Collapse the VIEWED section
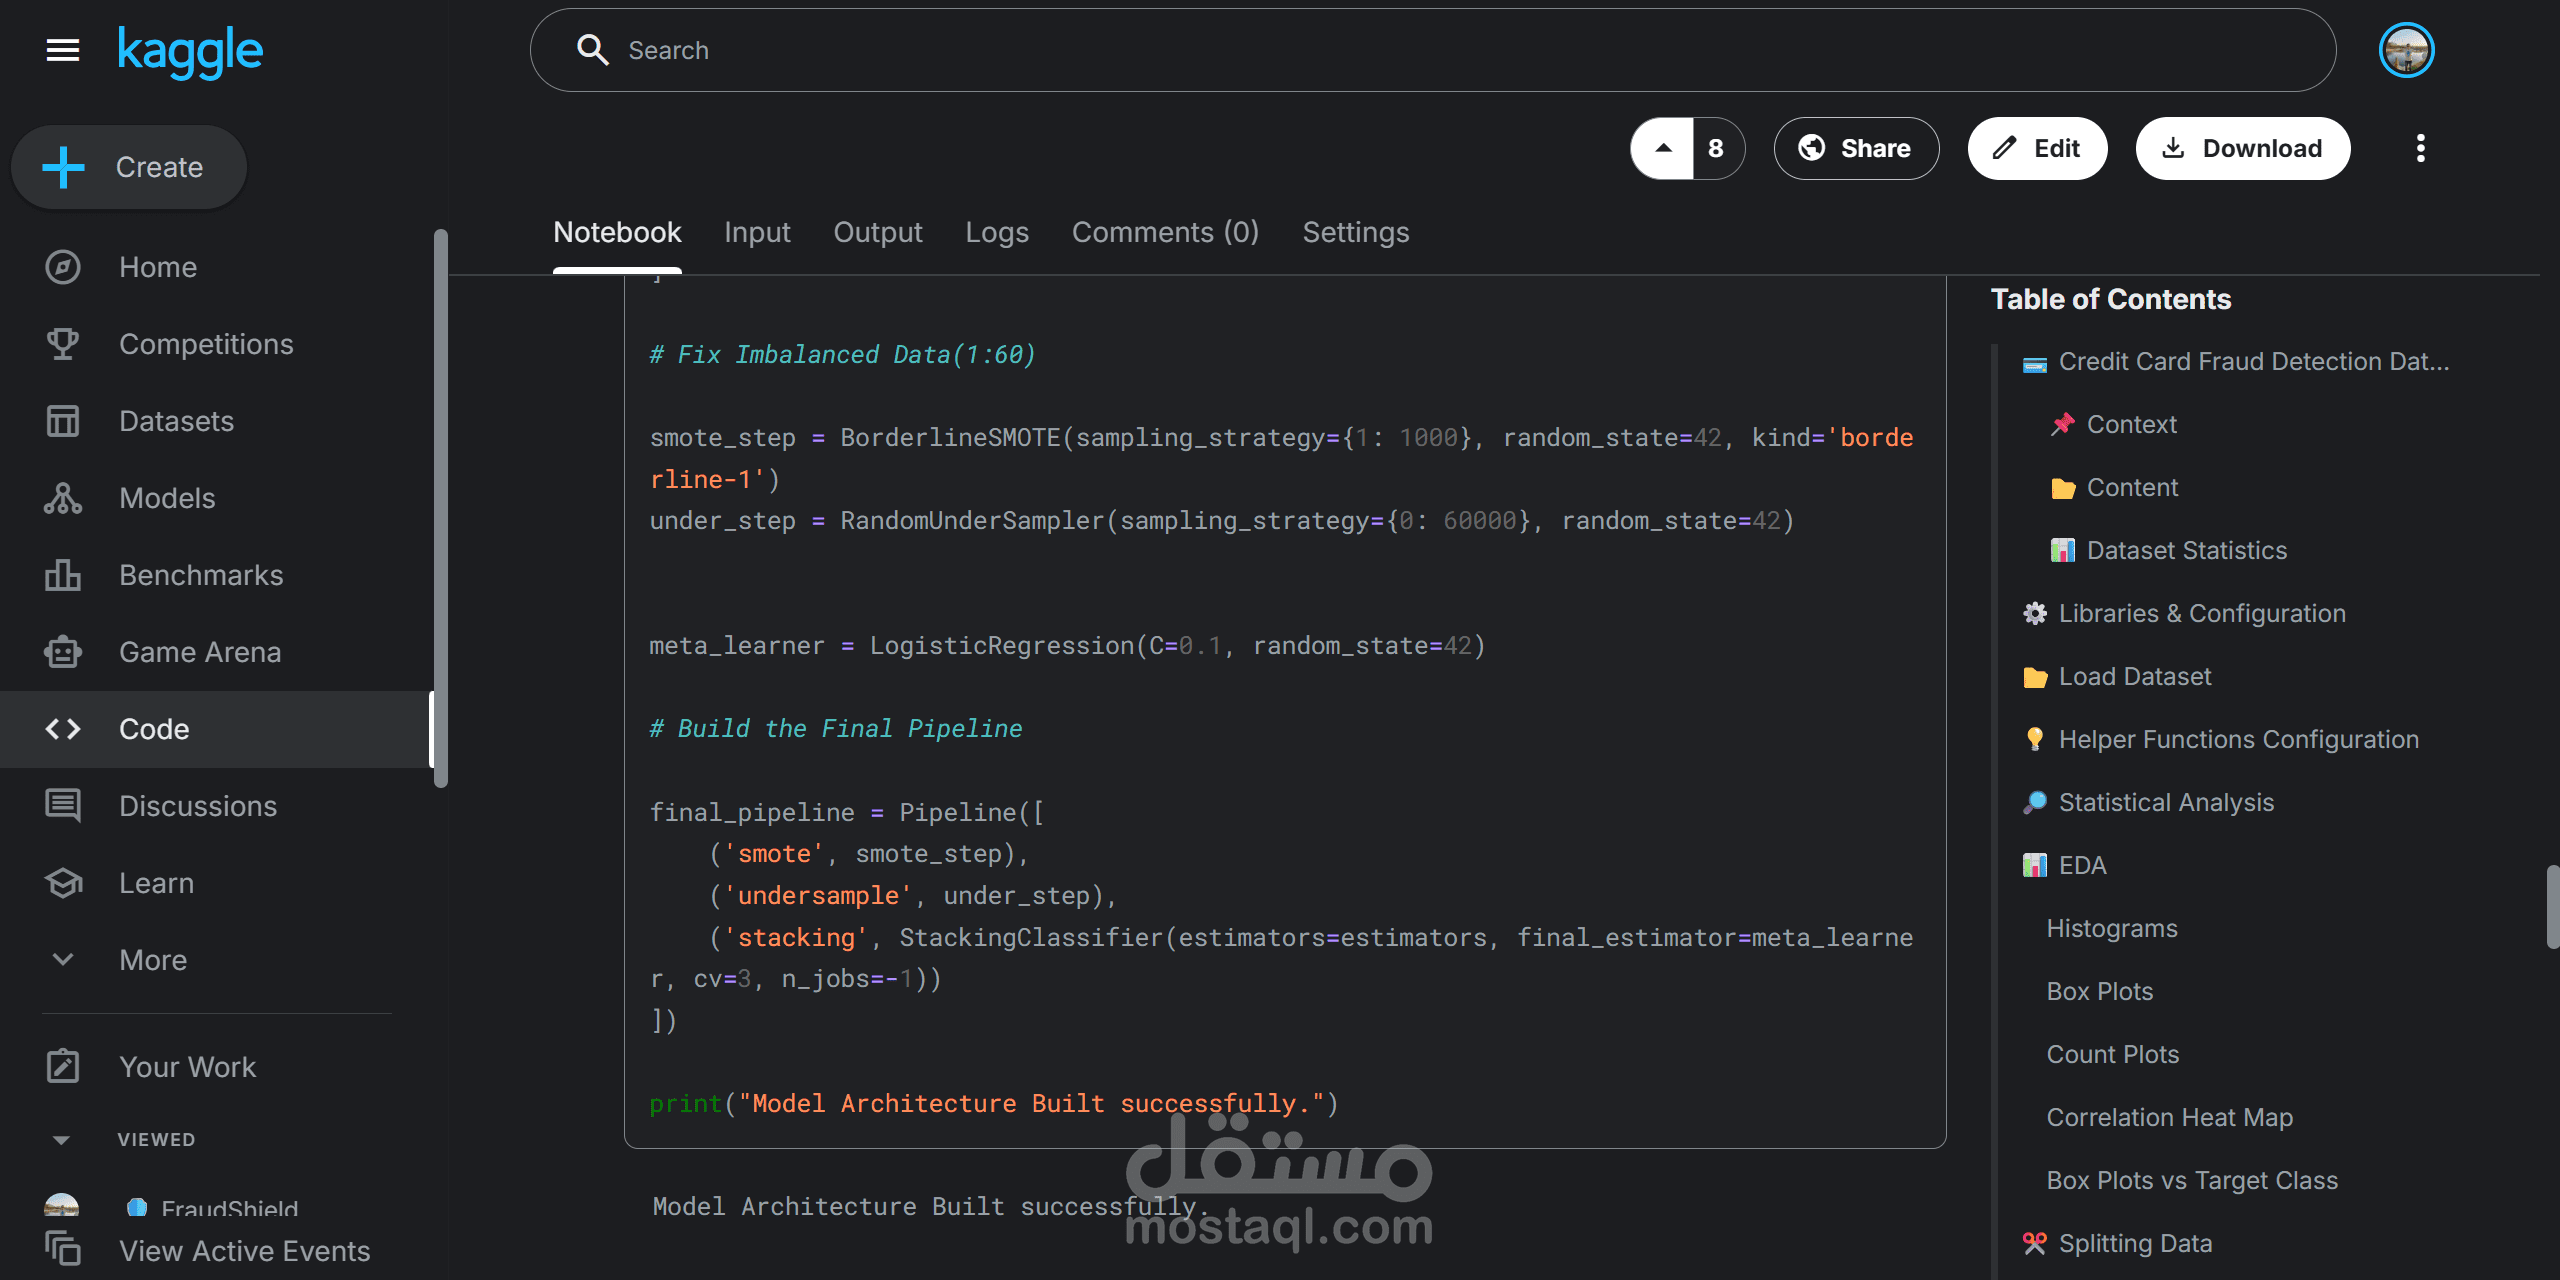The height and width of the screenshot is (1280, 2560). click(61, 1140)
